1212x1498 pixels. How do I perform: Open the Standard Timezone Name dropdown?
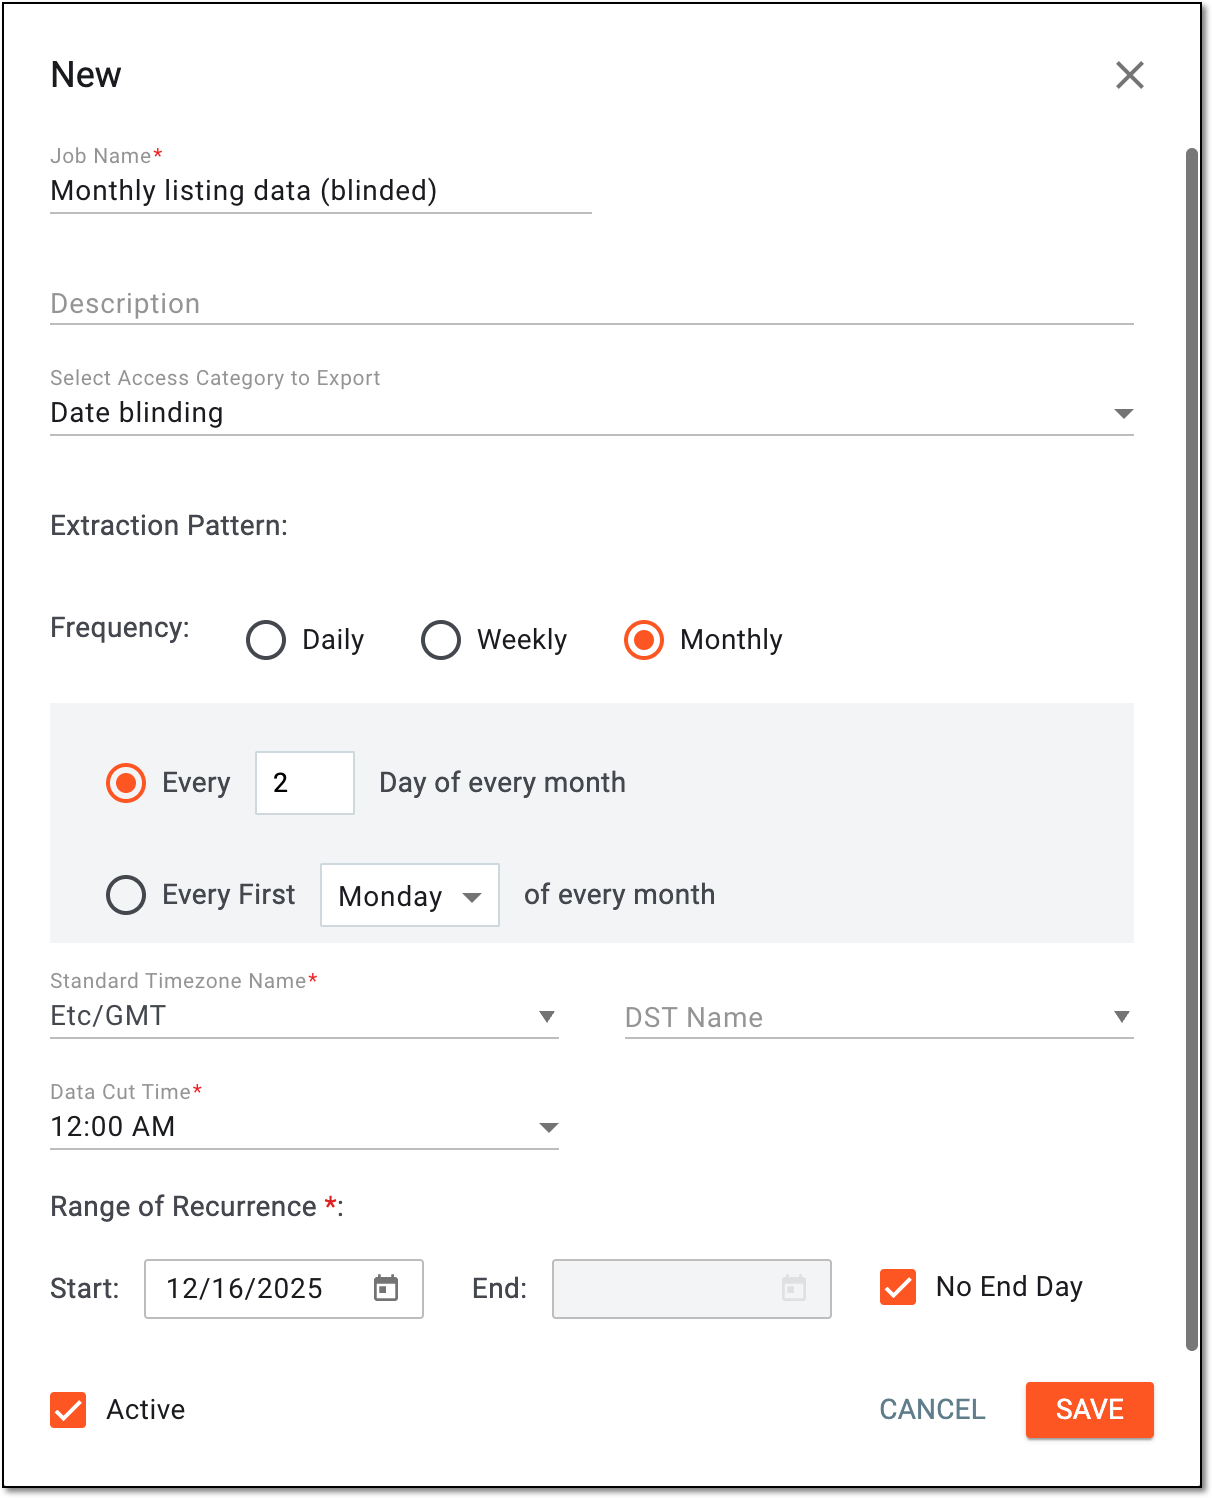pos(304,1016)
